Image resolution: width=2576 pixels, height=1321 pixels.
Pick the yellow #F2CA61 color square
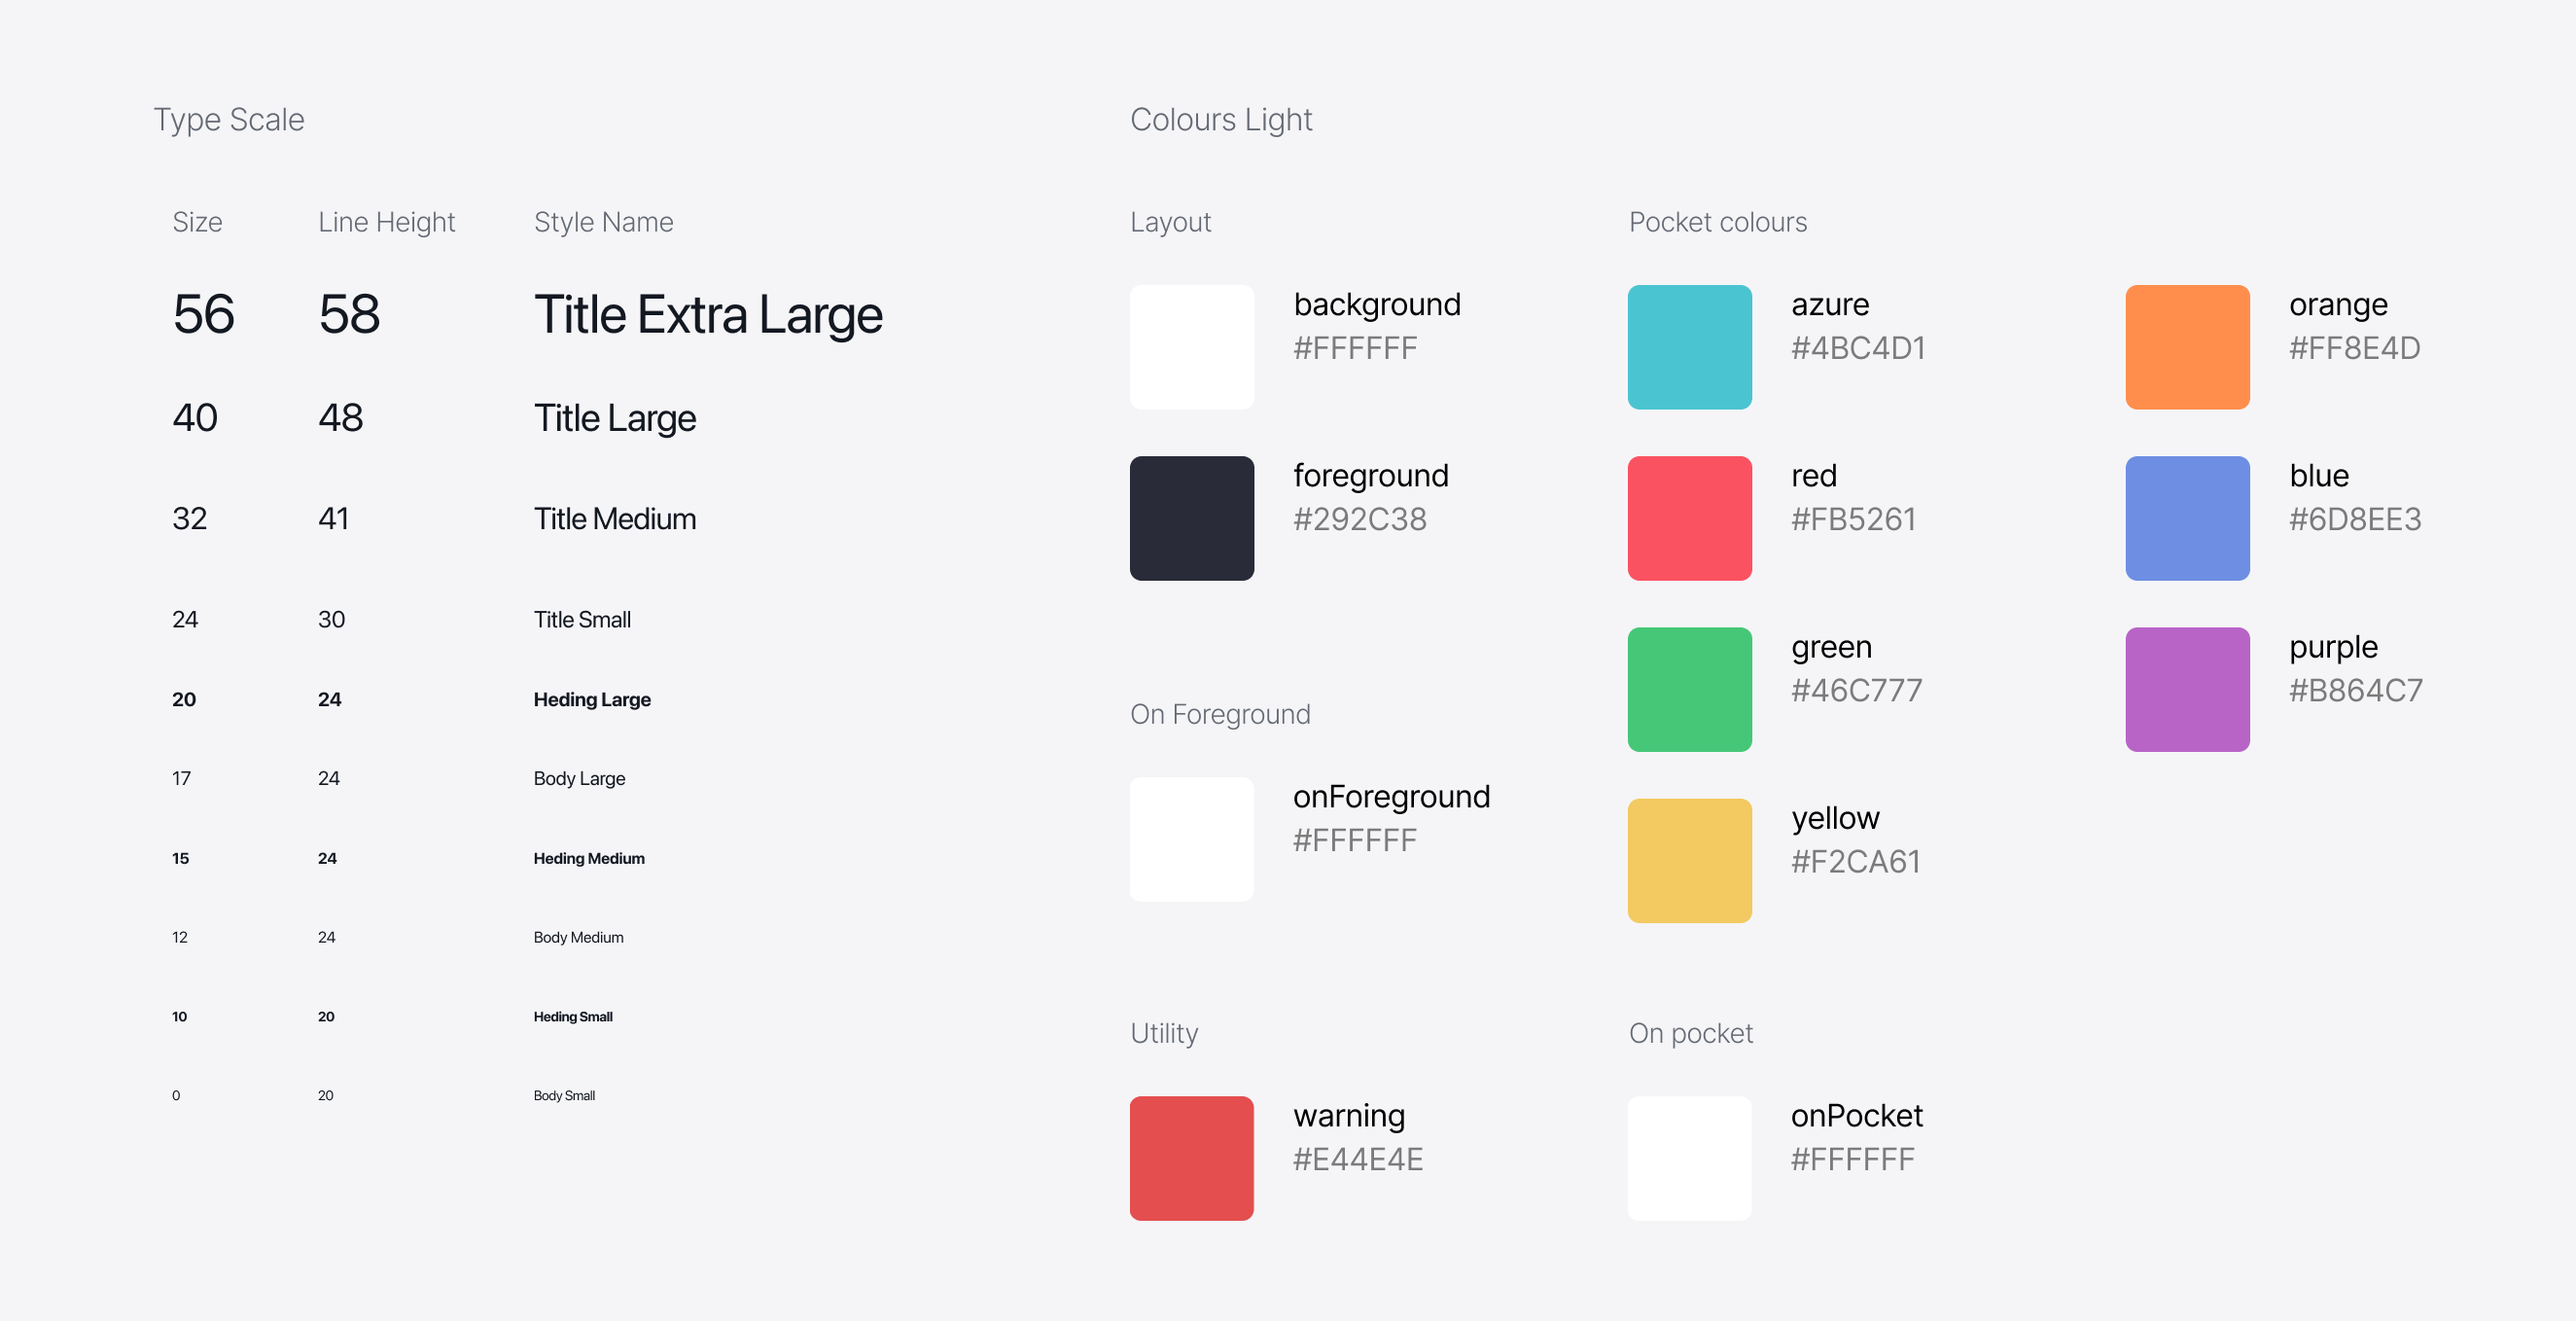[x=1689, y=860]
